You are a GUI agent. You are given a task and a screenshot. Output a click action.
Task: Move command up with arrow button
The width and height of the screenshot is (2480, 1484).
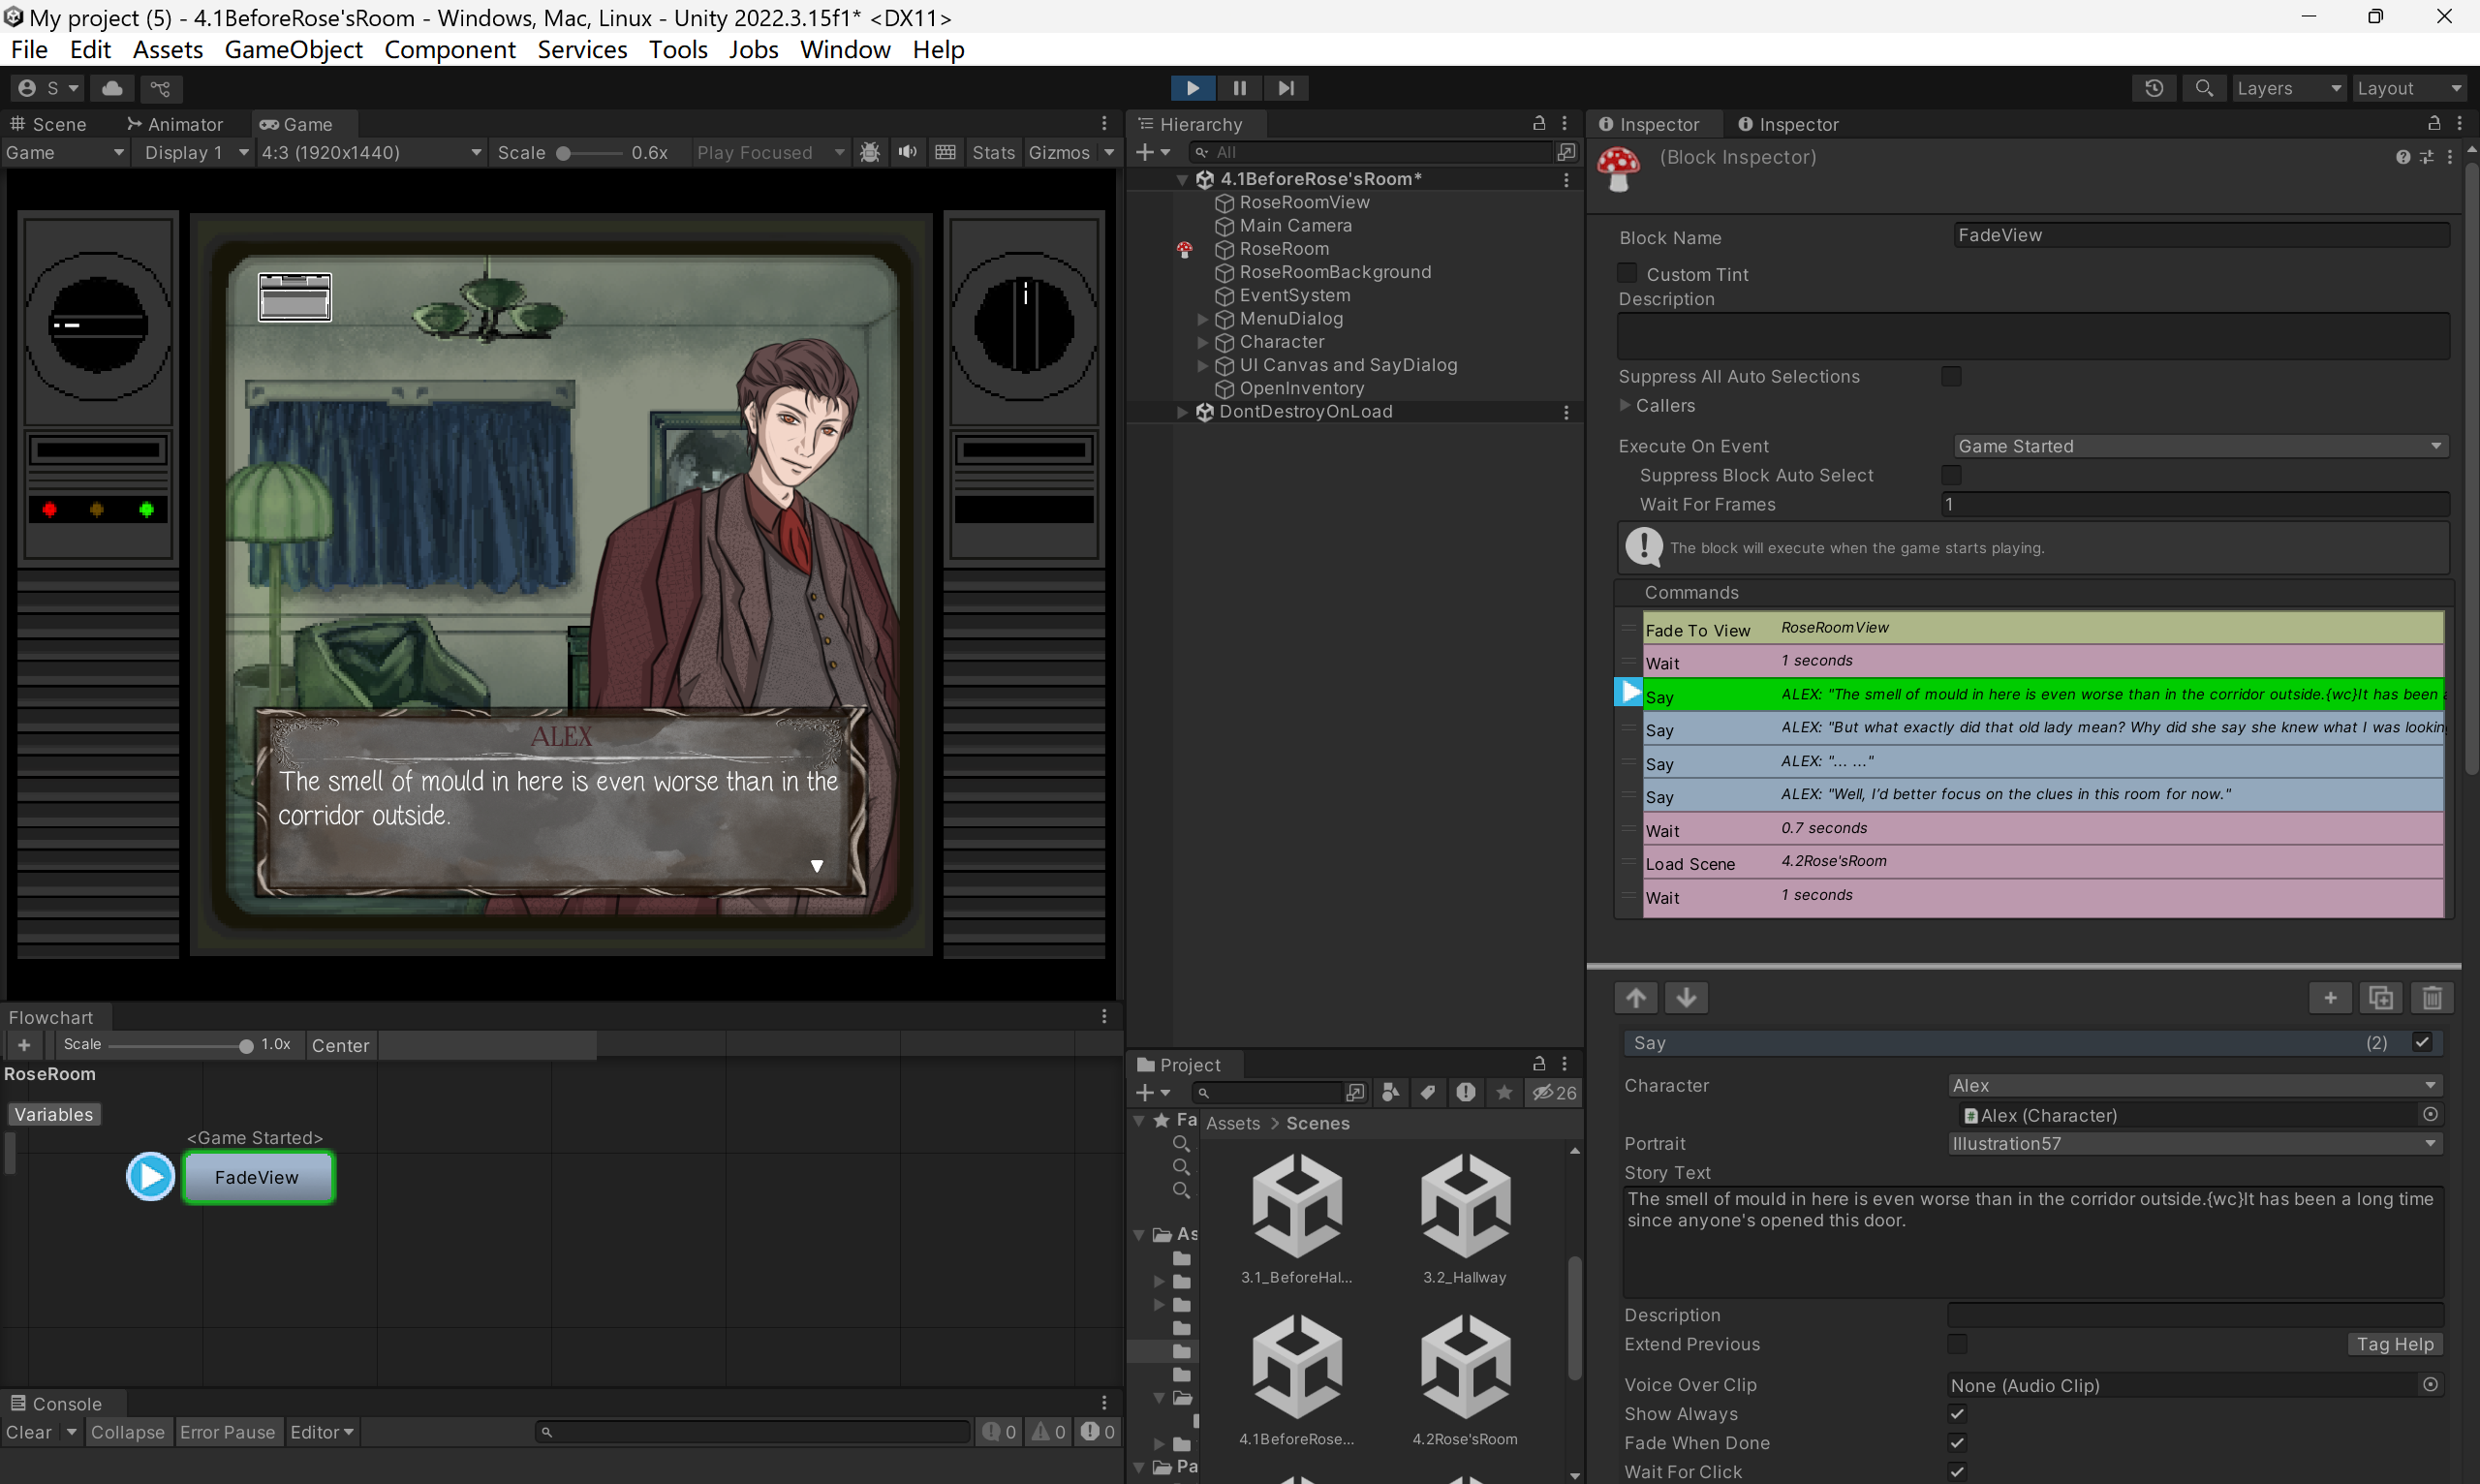1636,997
